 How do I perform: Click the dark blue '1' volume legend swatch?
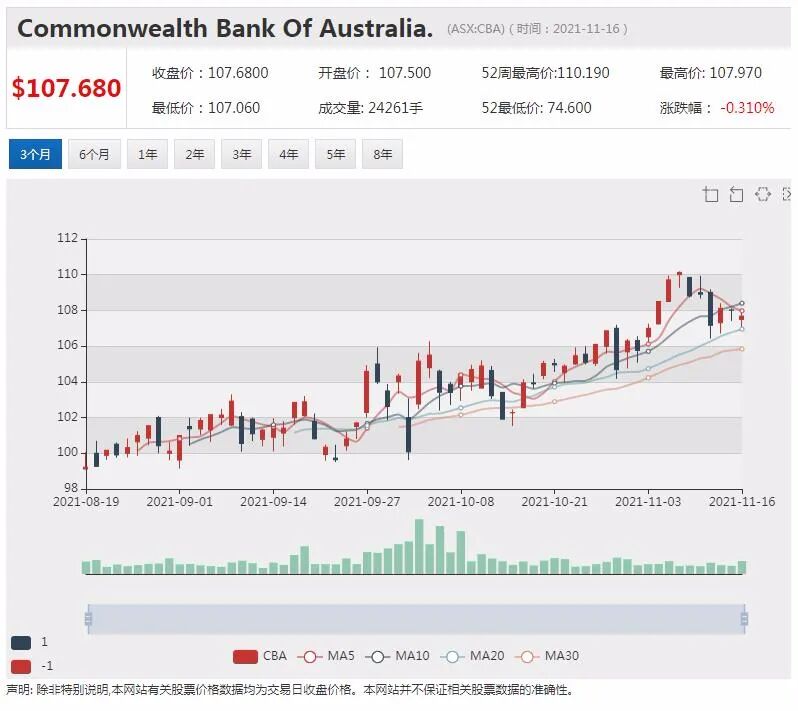click(x=21, y=642)
